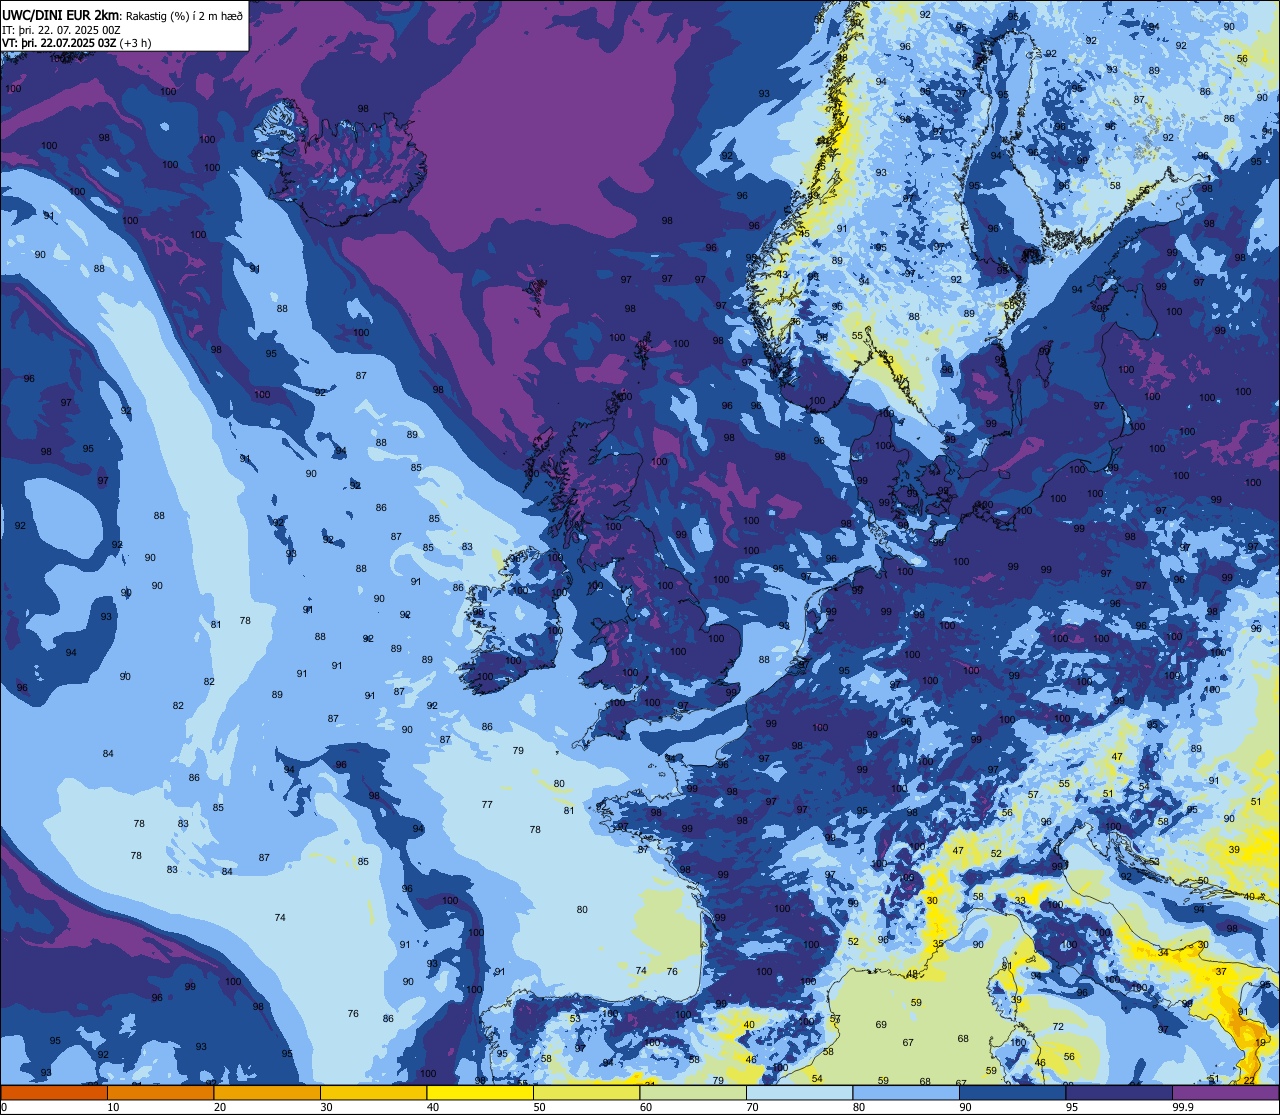
Task: Click the dark orange 0–10 legend segment
Action: [x=54, y=1092]
